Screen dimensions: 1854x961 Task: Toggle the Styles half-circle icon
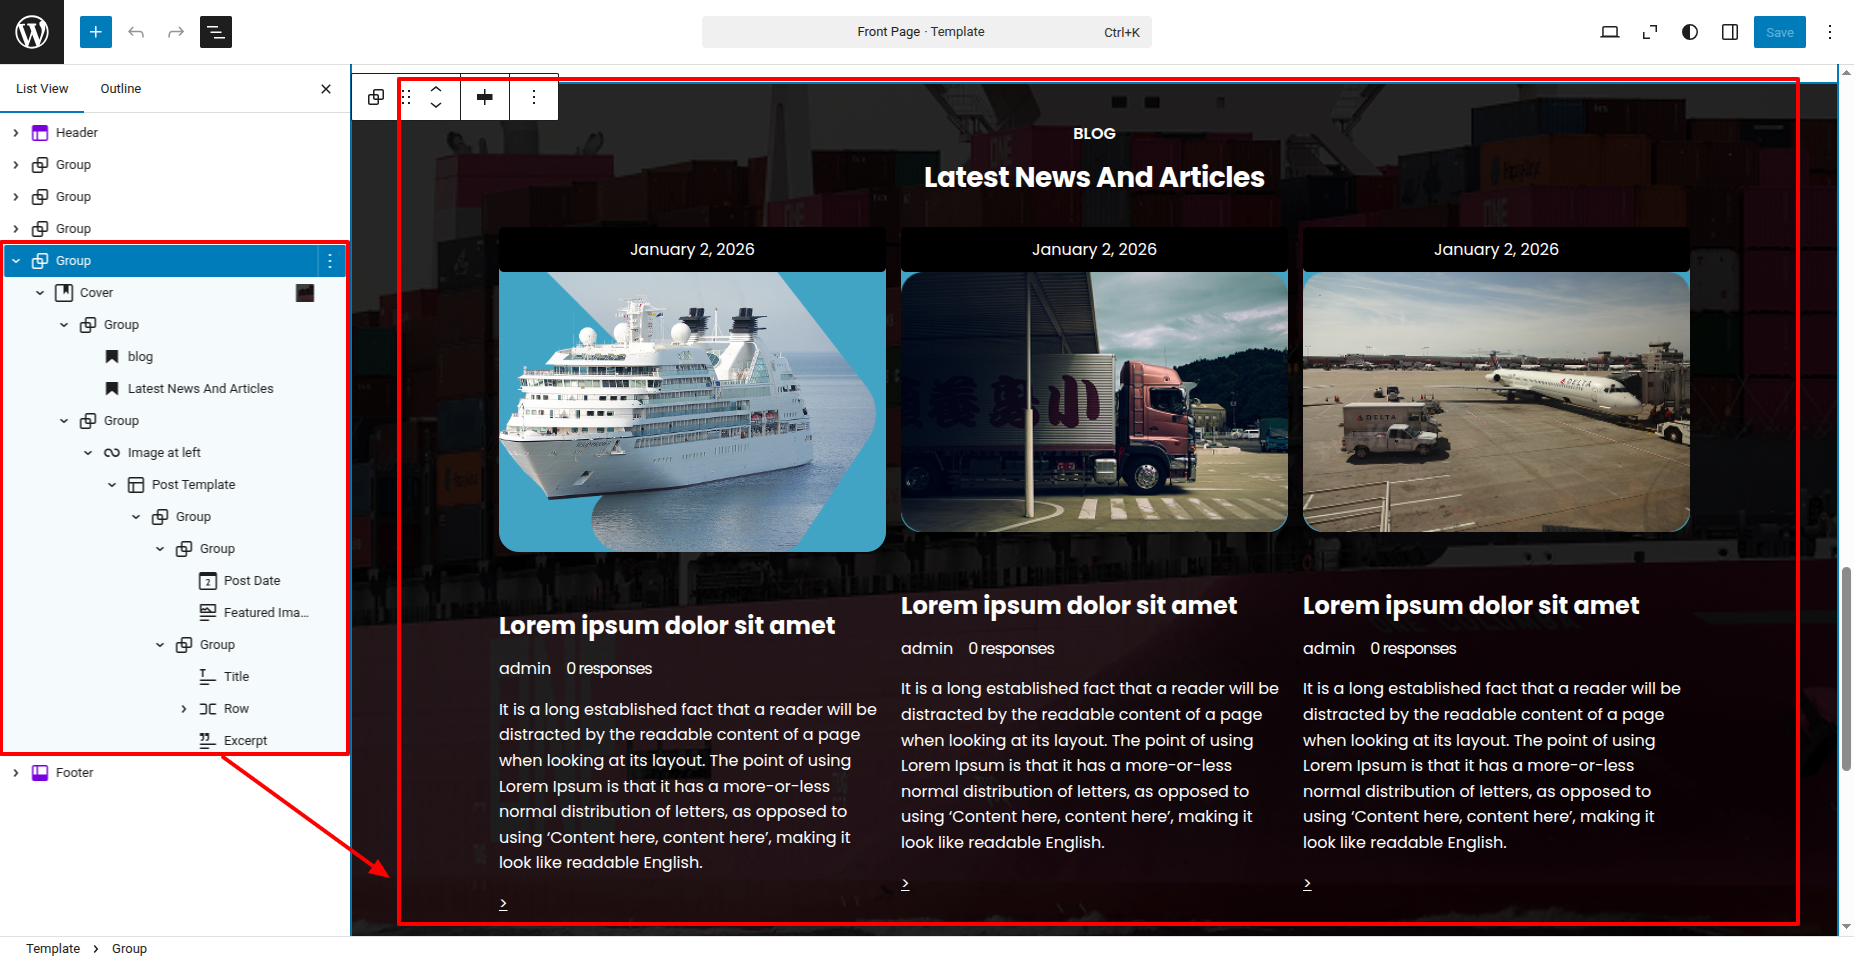pyautogui.click(x=1690, y=32)
